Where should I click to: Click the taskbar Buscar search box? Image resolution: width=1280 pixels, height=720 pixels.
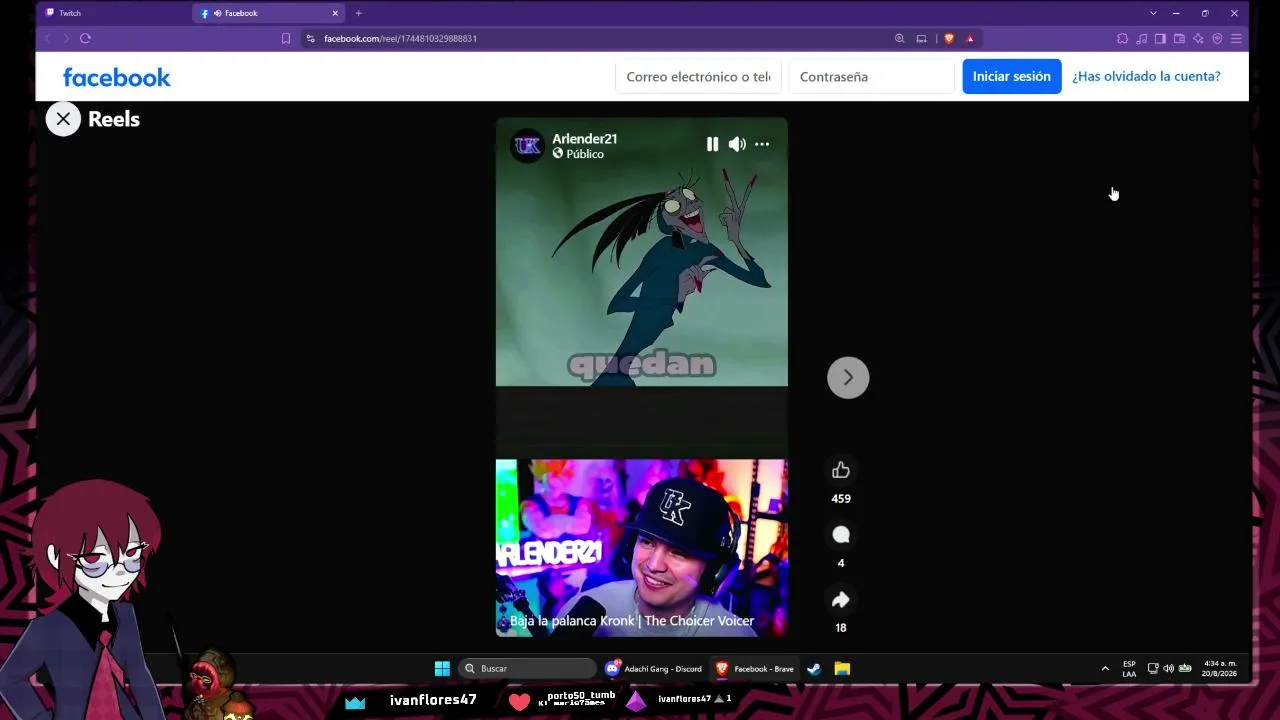tap(527, 669)
